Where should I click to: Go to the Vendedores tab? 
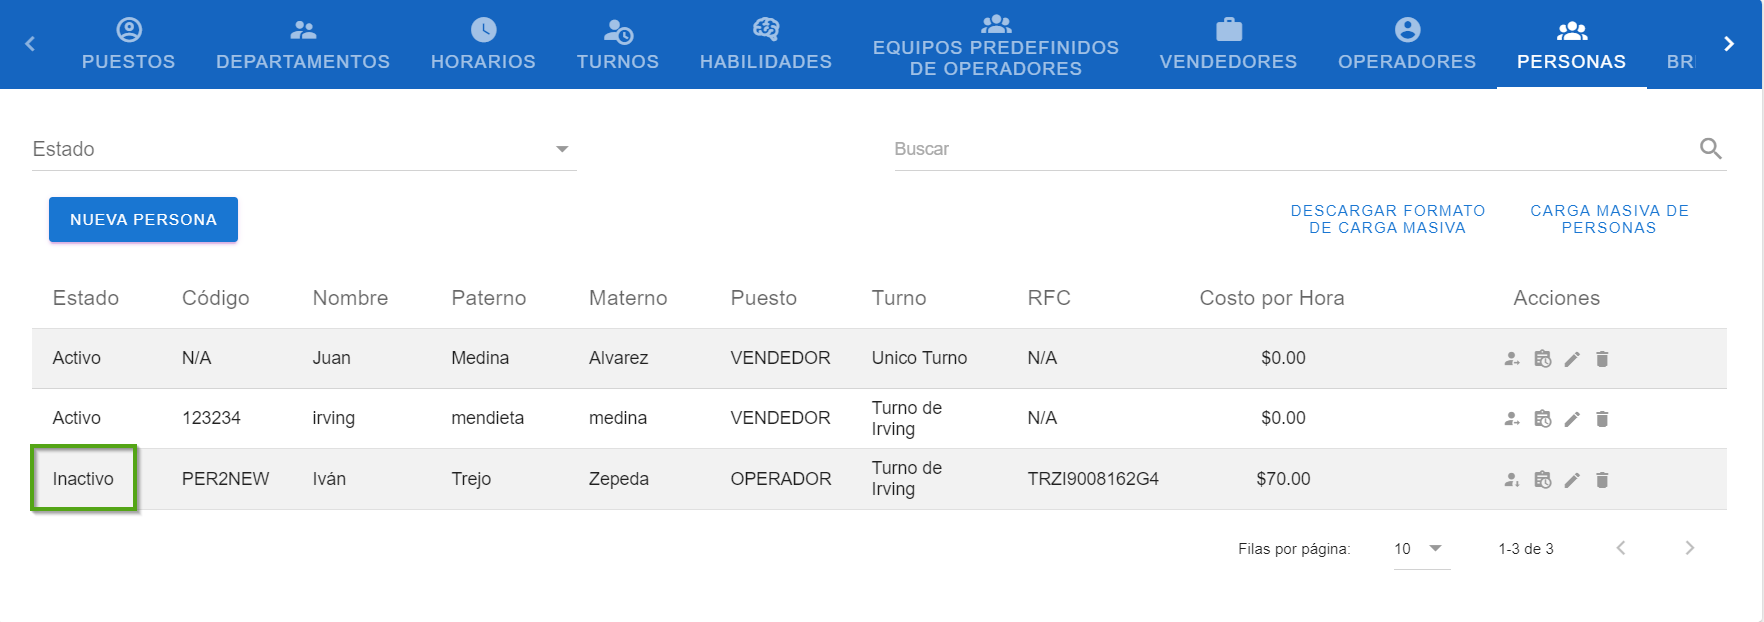click(1228, 45)
